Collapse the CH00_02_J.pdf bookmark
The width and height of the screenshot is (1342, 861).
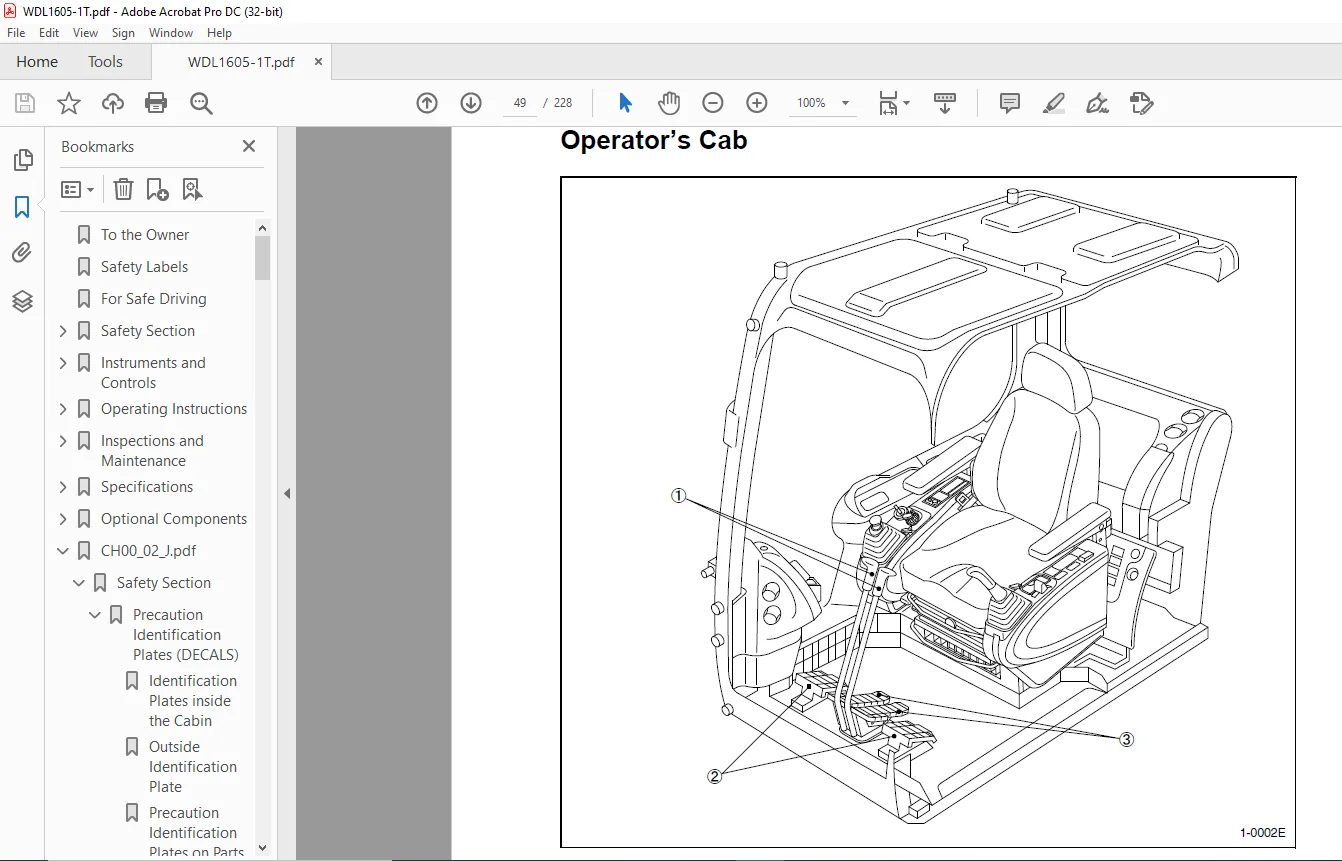[63, 551]
